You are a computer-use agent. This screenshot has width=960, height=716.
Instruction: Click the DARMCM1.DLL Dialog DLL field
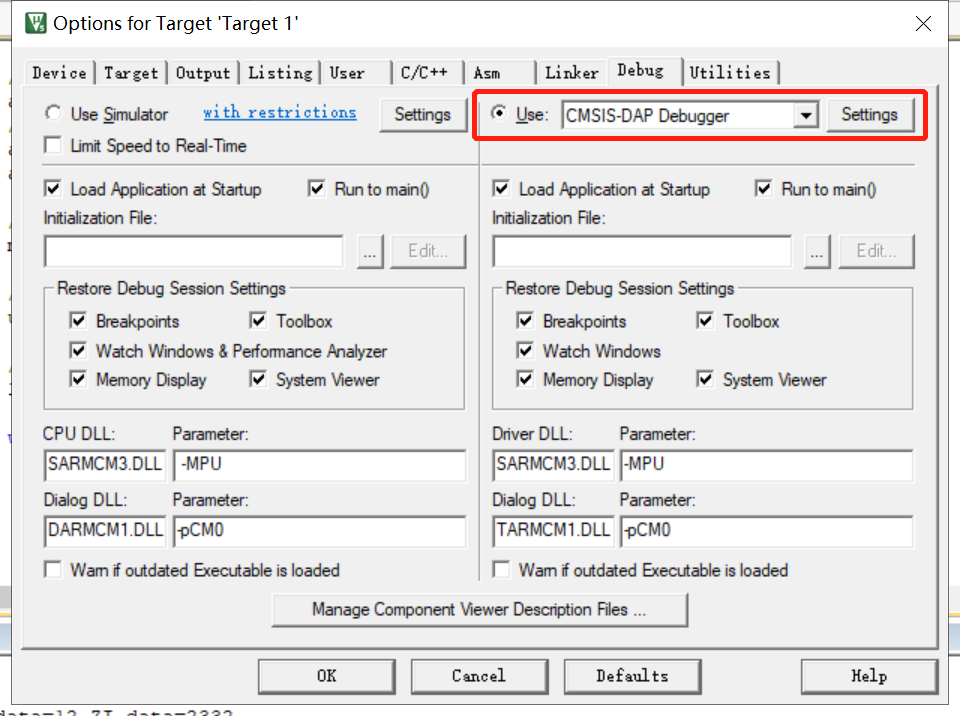coord(105,531)
